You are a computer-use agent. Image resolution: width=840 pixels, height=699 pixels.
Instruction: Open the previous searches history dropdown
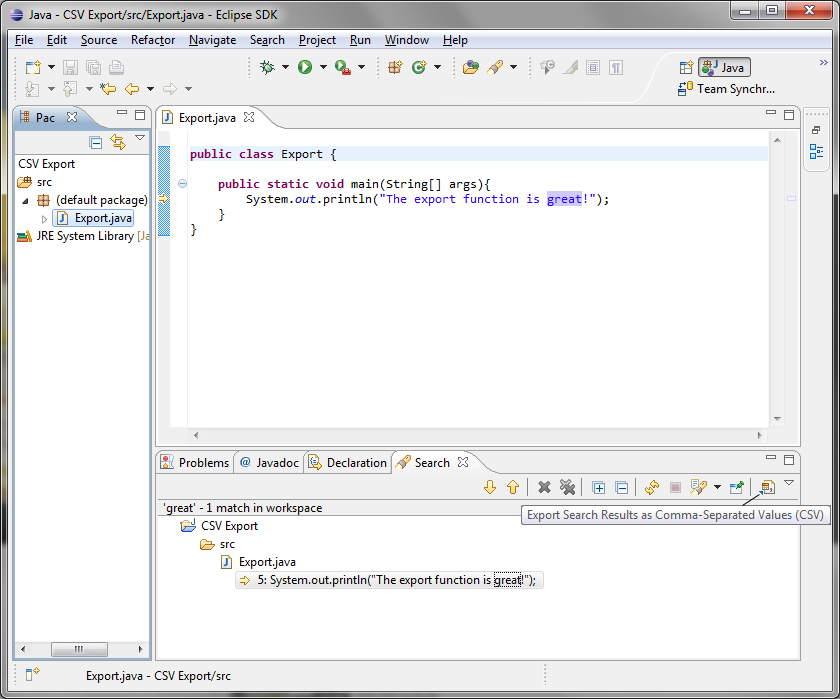[x=717, y=487]
